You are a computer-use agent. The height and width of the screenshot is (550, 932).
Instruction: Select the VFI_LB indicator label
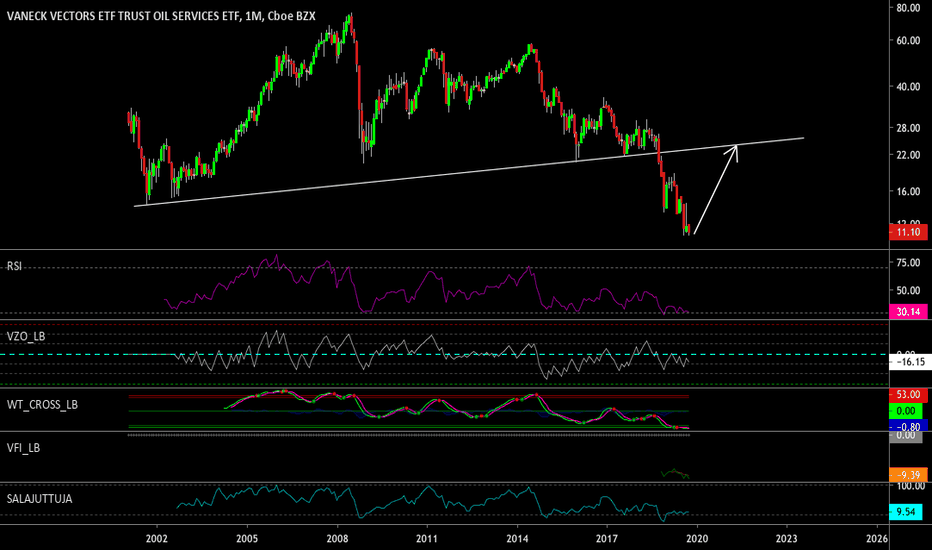(23, 448)
